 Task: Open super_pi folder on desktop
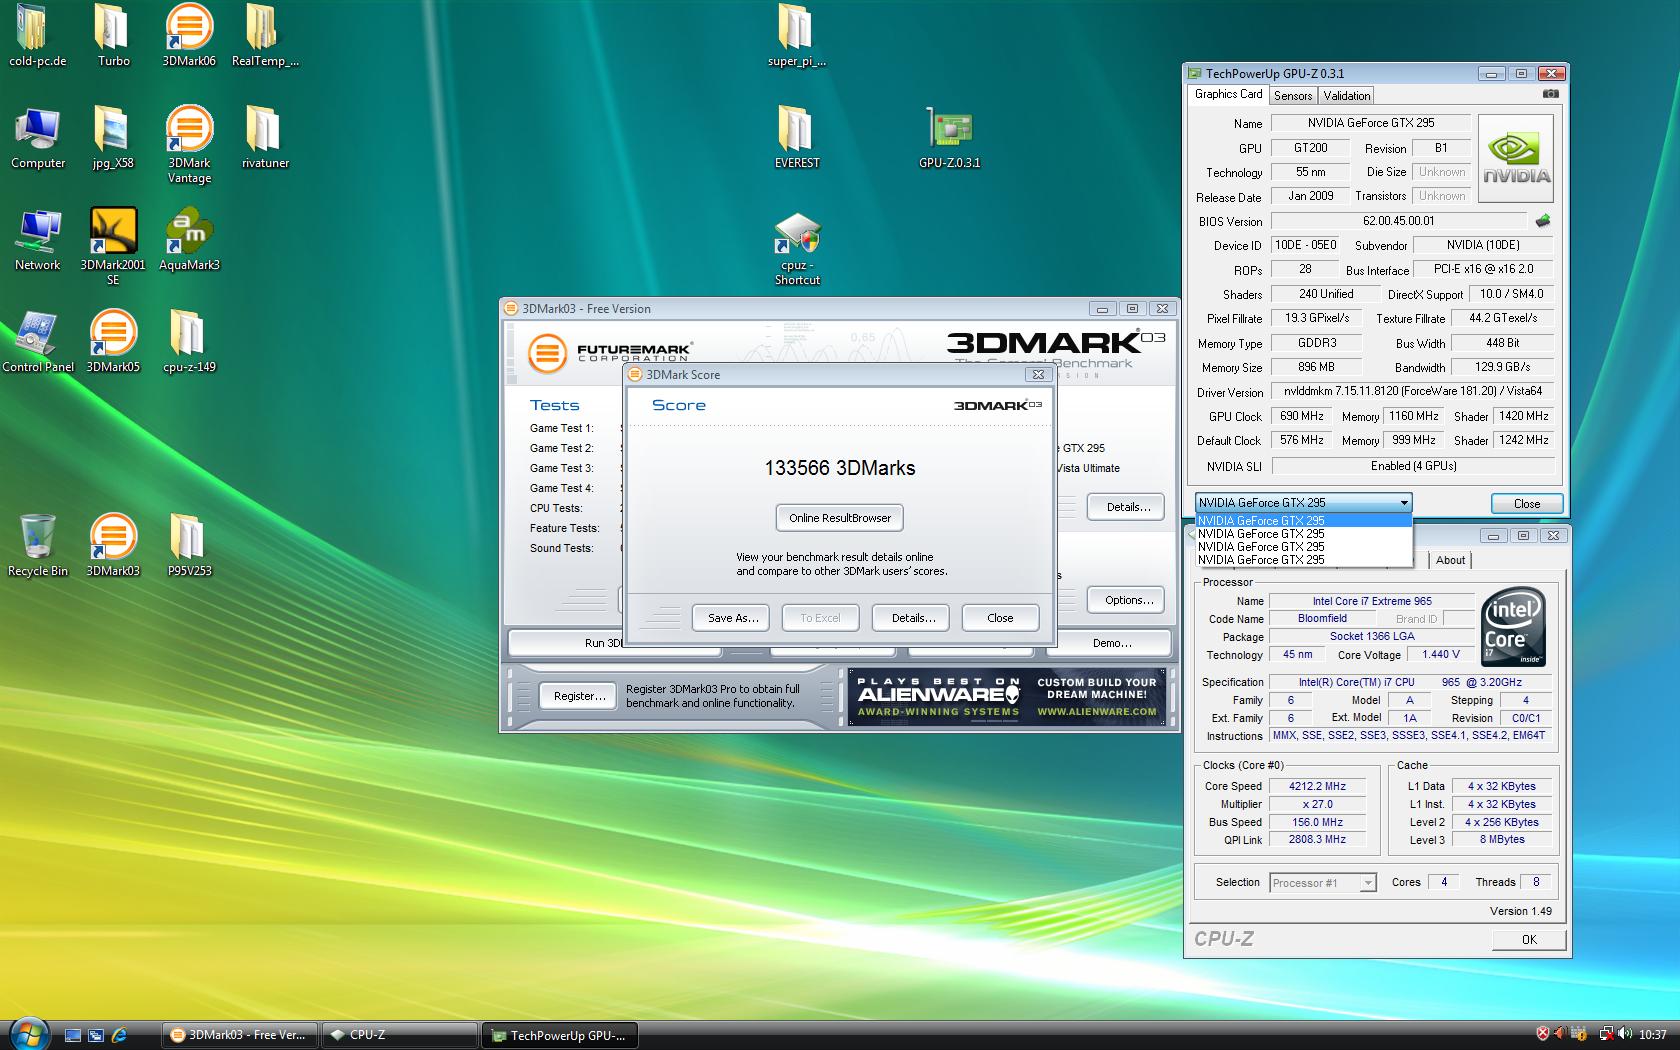(x=797, y=35)
